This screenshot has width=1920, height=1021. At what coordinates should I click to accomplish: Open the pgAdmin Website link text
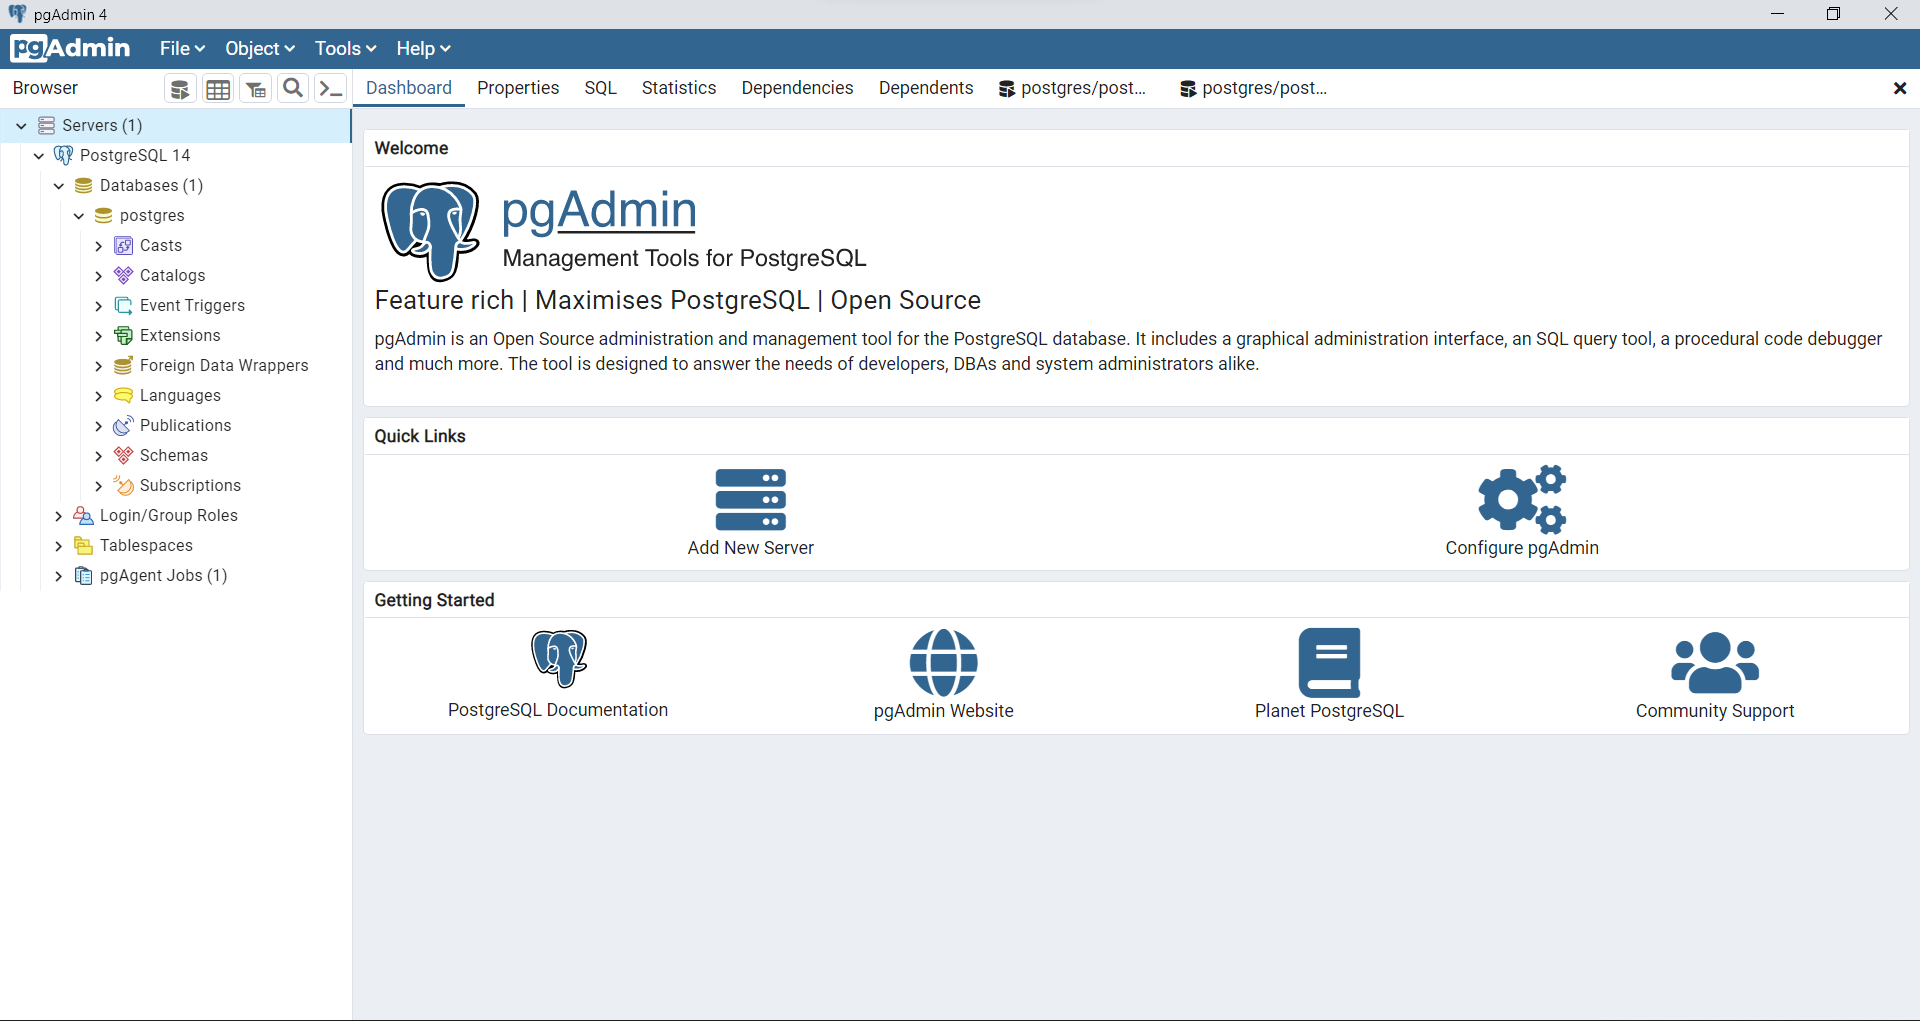(943, 711)
